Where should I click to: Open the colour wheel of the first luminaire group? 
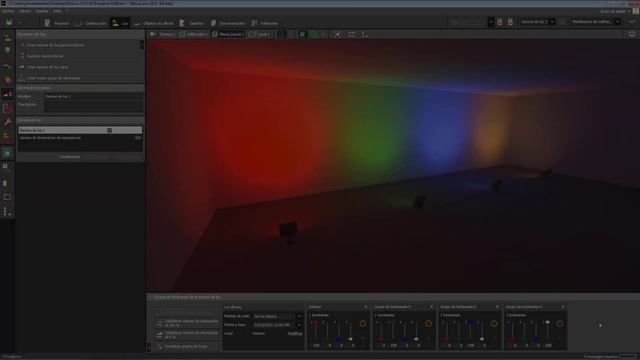click(x=362, y=324)
